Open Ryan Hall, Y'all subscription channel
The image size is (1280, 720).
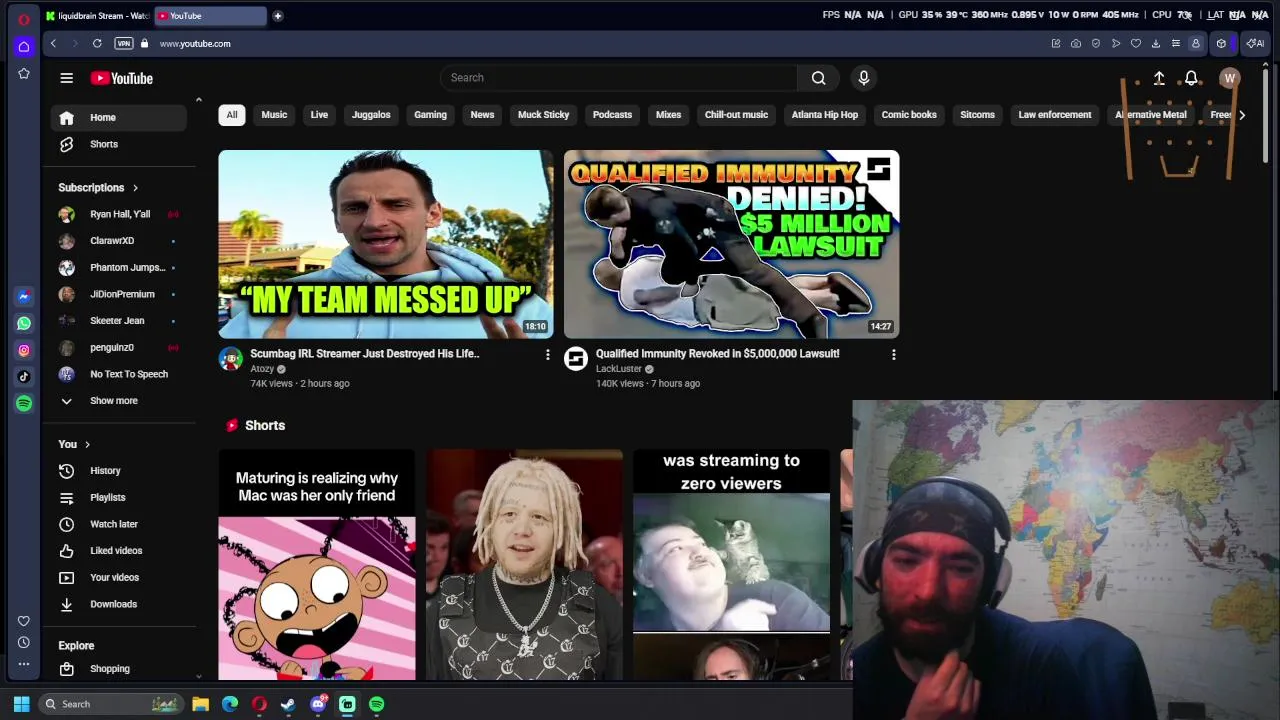(x=119, y=214)
